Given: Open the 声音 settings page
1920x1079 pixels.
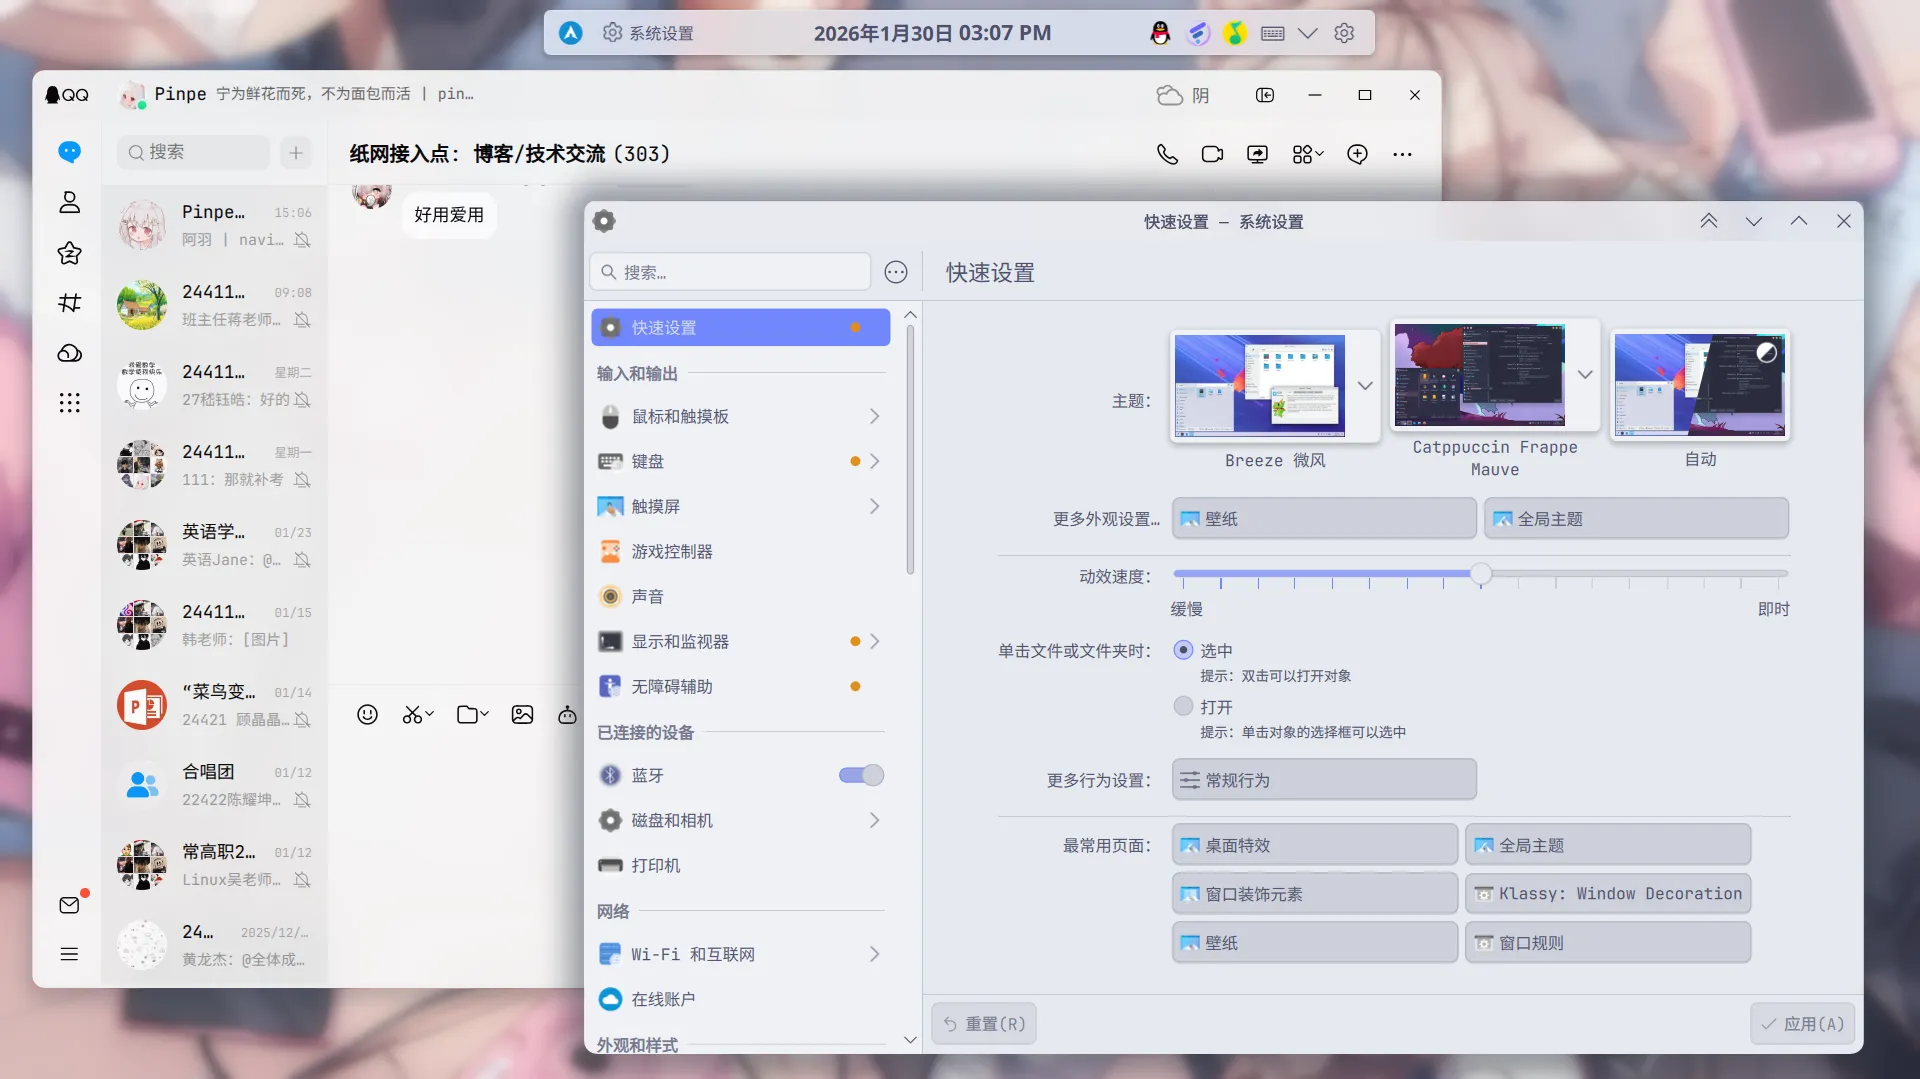Looking at the screenshot, I should (x=648, y=596).
